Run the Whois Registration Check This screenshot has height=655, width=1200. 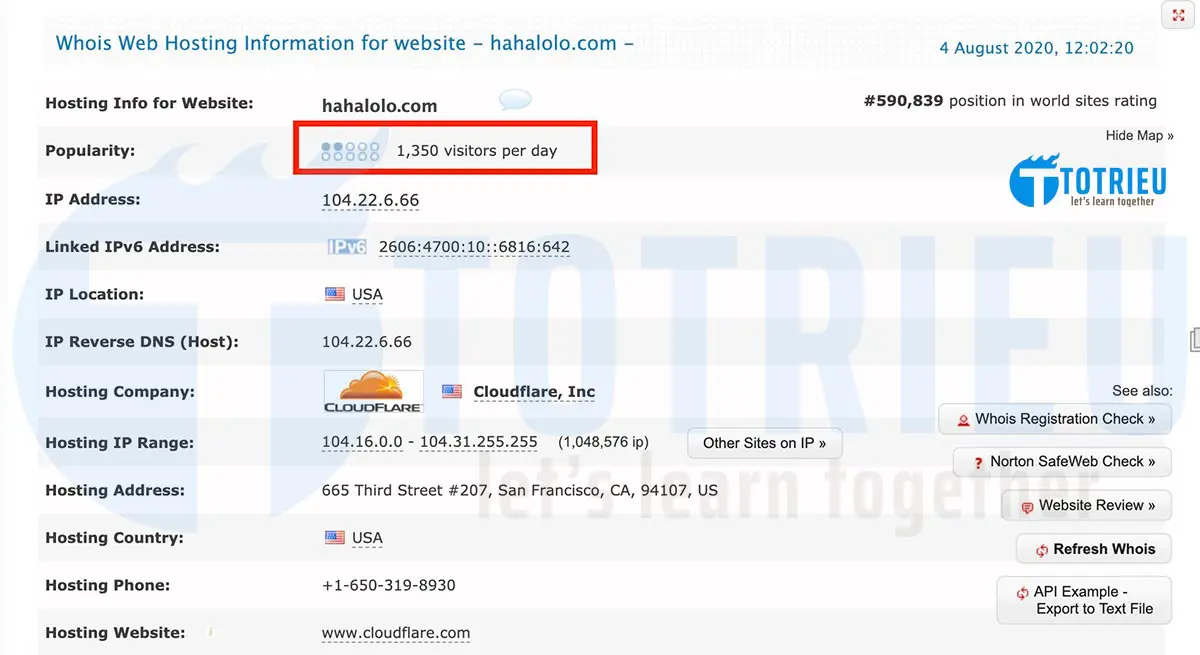coord(1055,418)
